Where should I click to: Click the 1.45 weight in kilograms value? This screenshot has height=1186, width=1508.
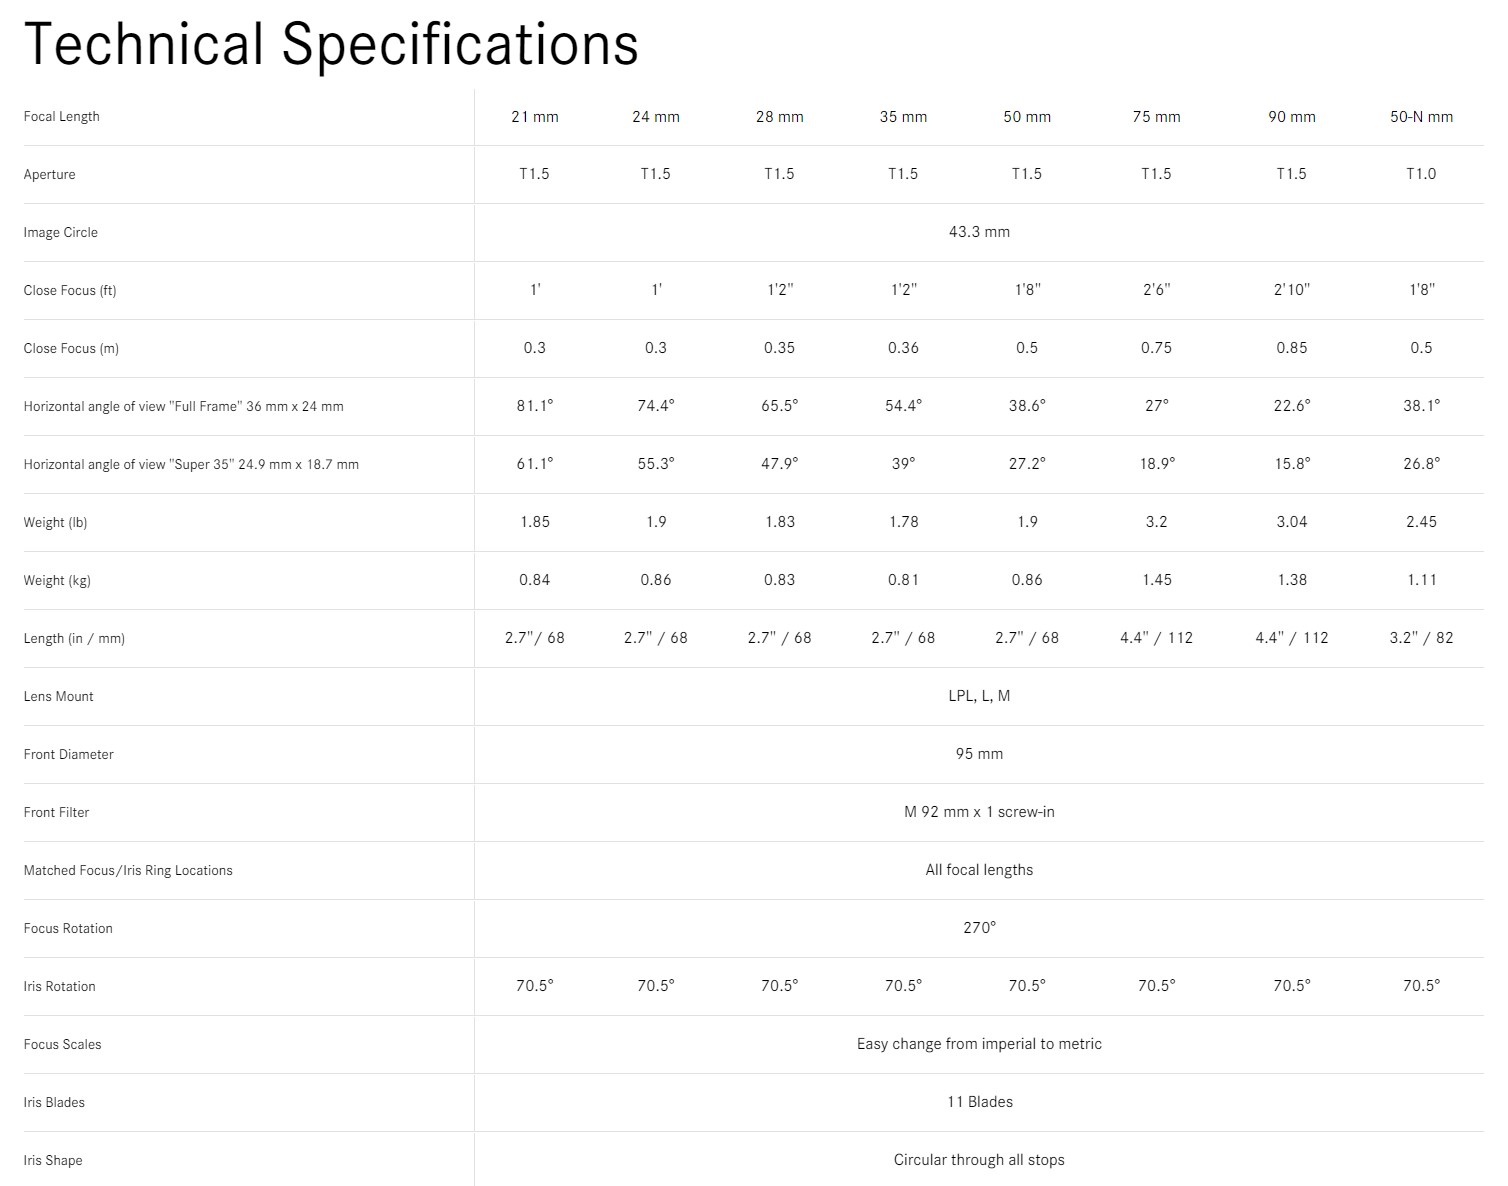(x=1156, y=580)
